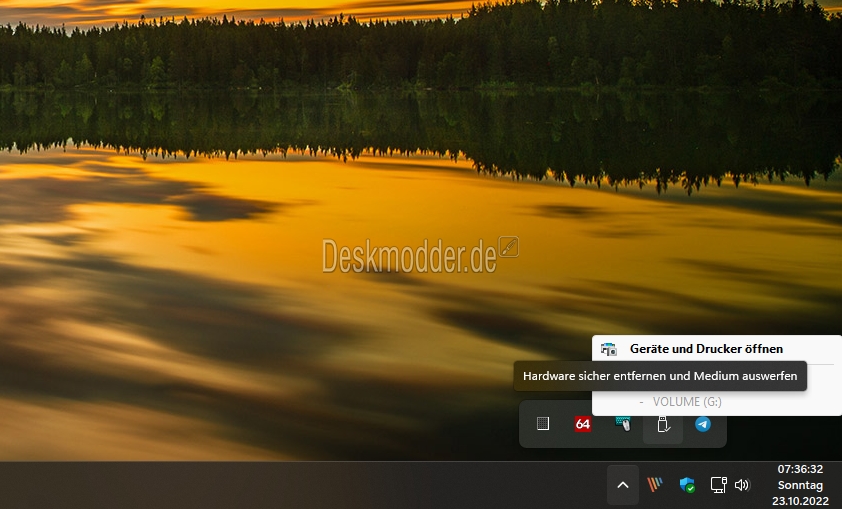Click the colorful striped tray icon in taskbar
842x509 pixels.
pyautogui.click(x=655, y=485)
